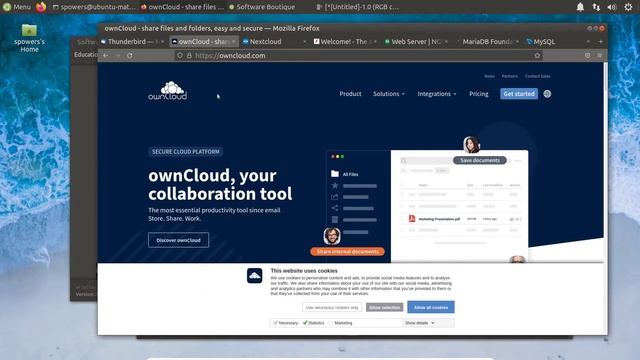
Task: Click the All Files folder icon in the mockup
Action: point(335,174)
